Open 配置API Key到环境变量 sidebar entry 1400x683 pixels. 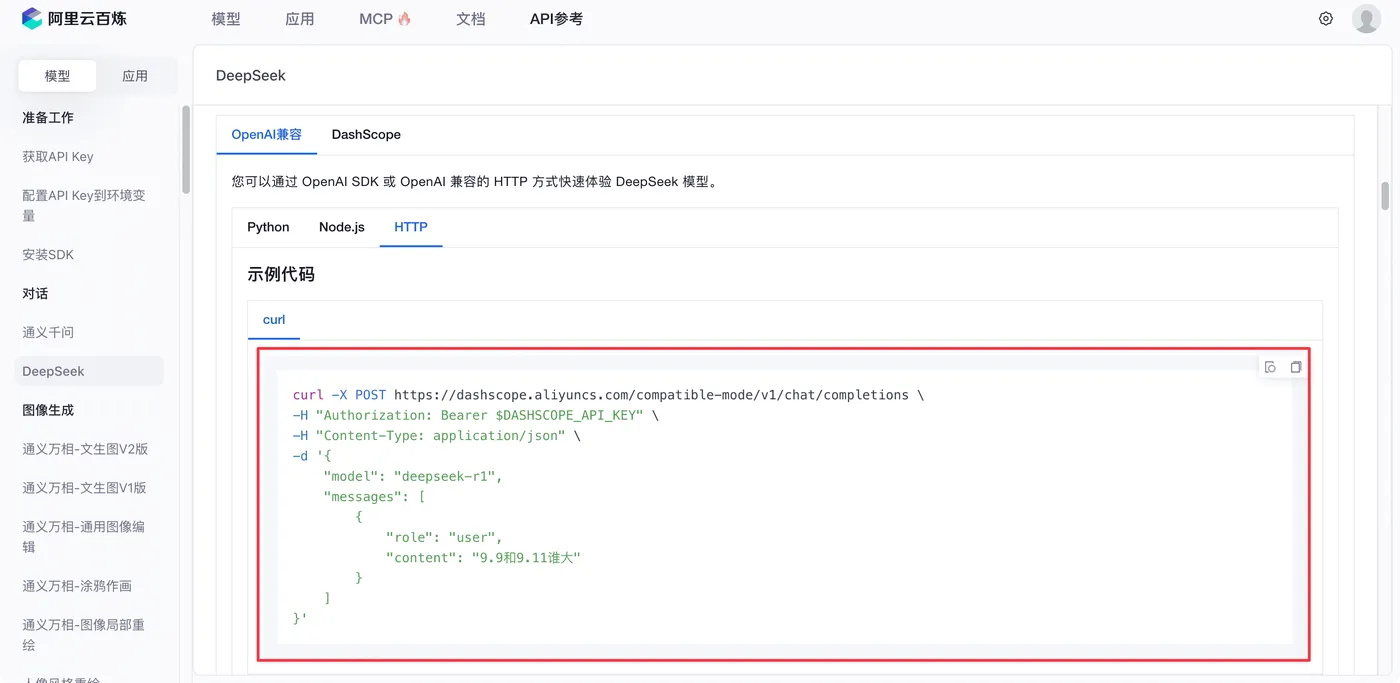[x=84, y=205]
